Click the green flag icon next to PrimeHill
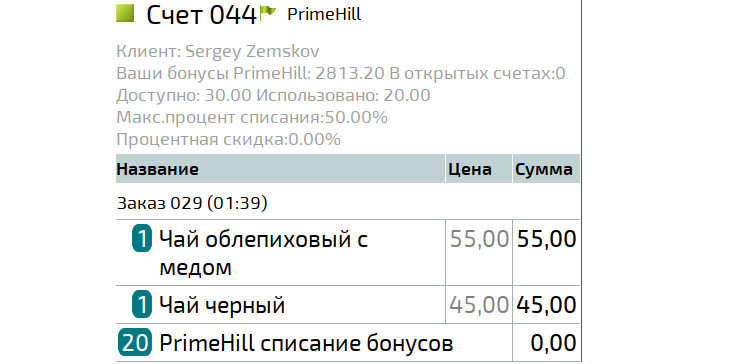Screen dimensions: 739x364 tap(267, 13)
